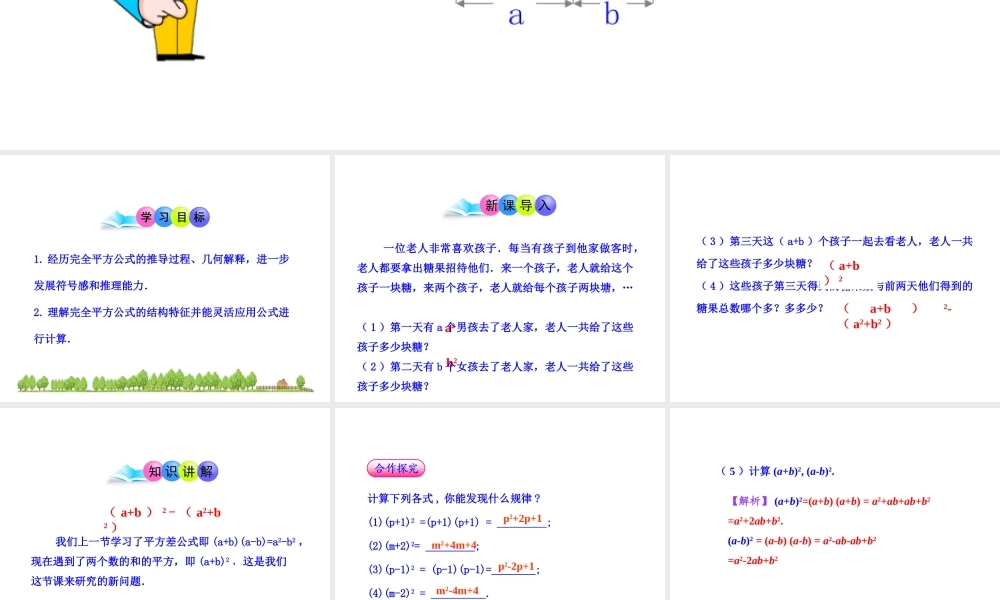Select the slide titled 学习目标
This screenshot has height=600, width=1000.
pos(165,280)
